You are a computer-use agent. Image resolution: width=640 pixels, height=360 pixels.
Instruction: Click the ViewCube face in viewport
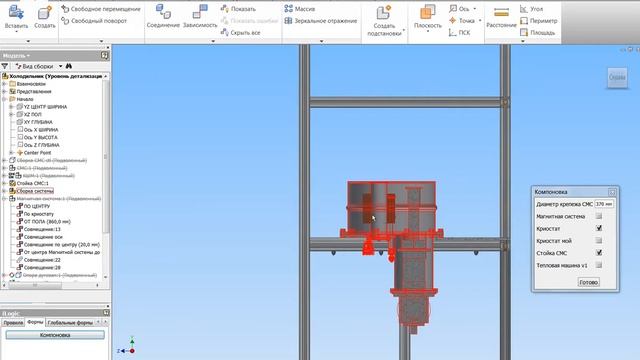[617, 77]
